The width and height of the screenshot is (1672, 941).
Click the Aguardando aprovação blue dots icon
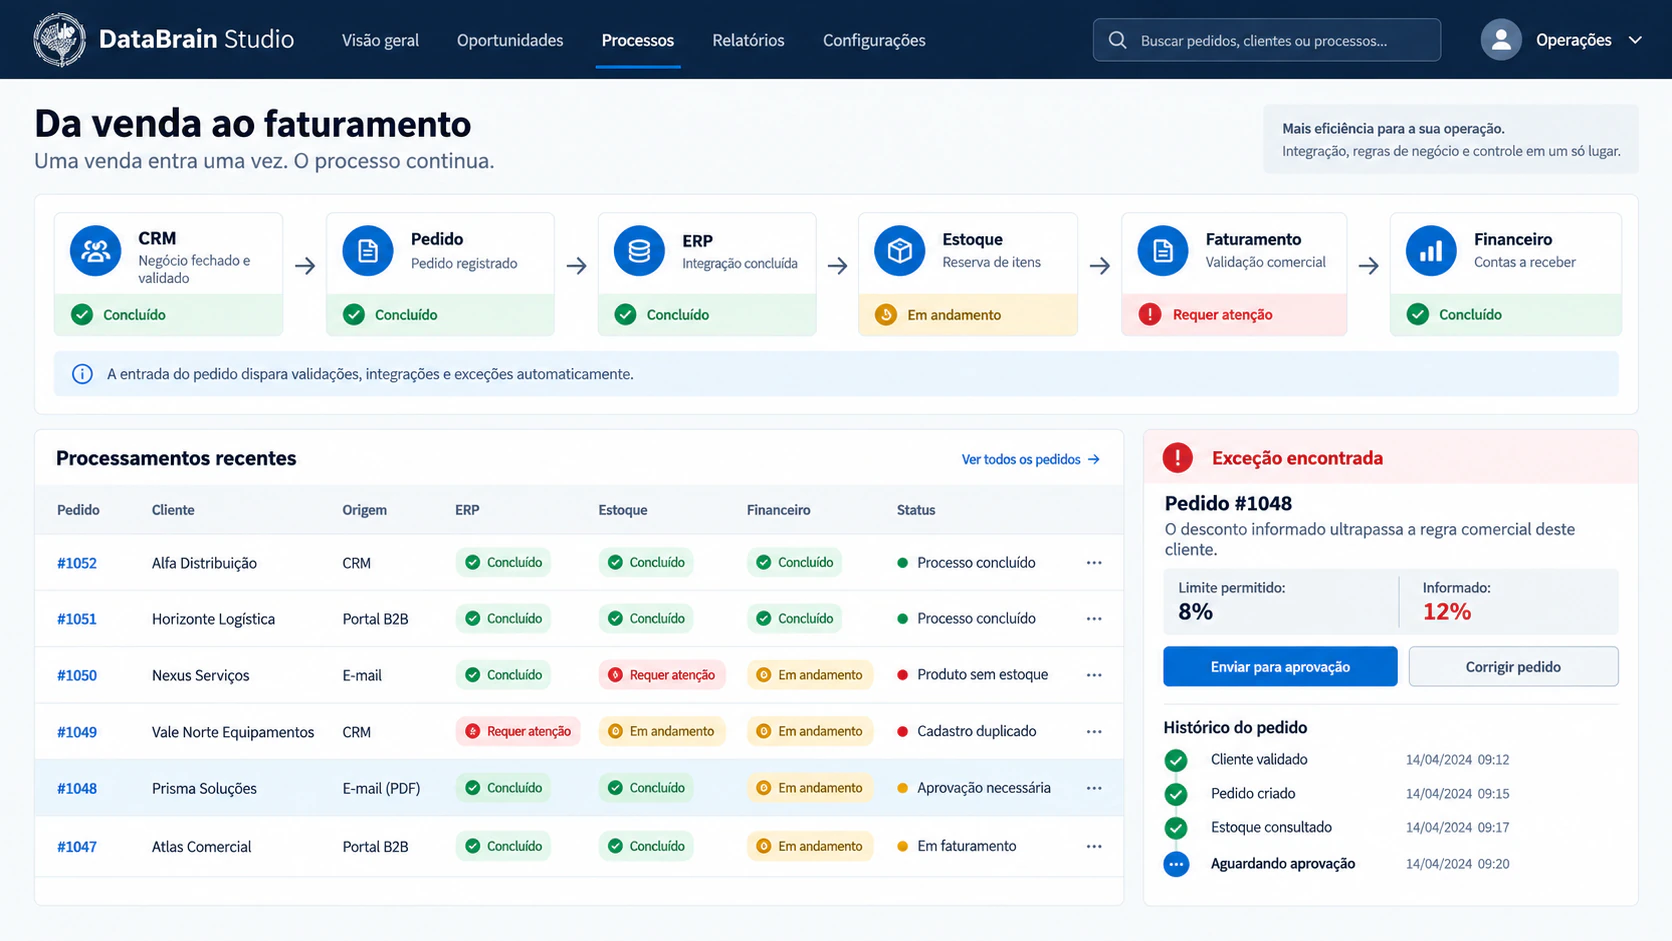point(1177,864)
